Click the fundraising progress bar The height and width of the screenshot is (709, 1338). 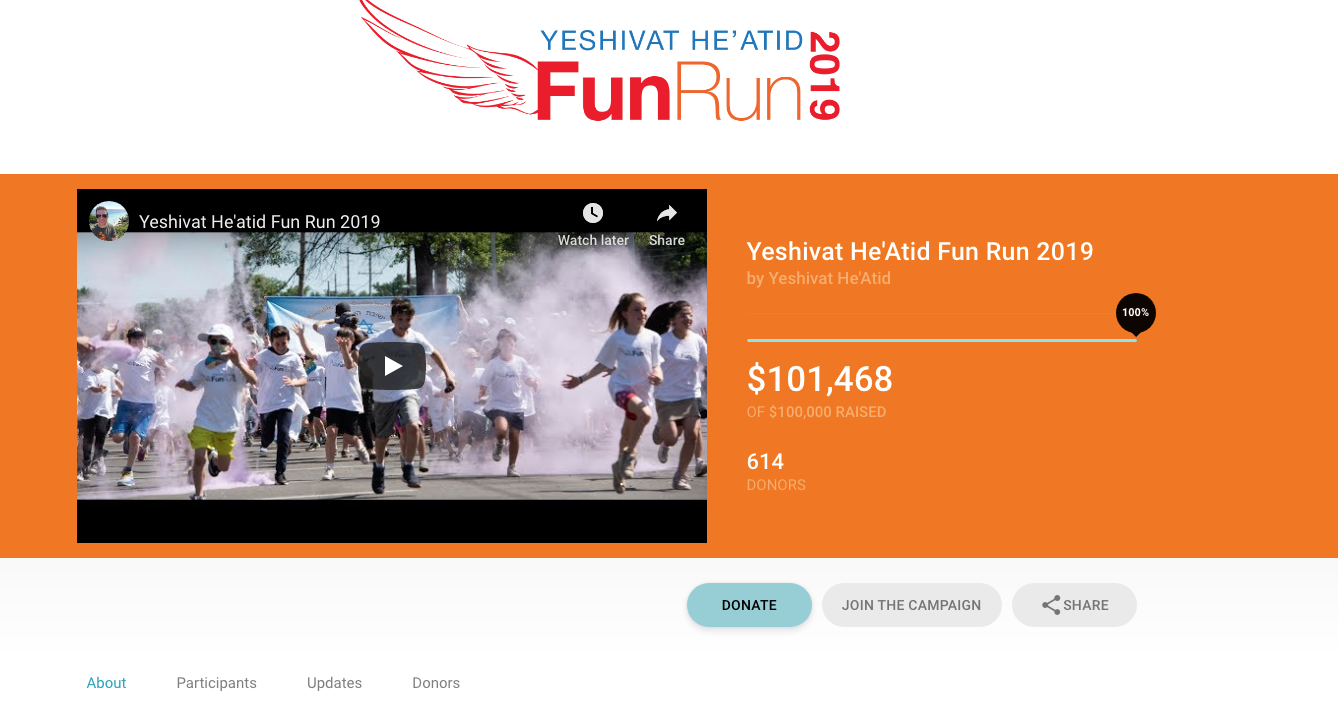click(942, 340)
